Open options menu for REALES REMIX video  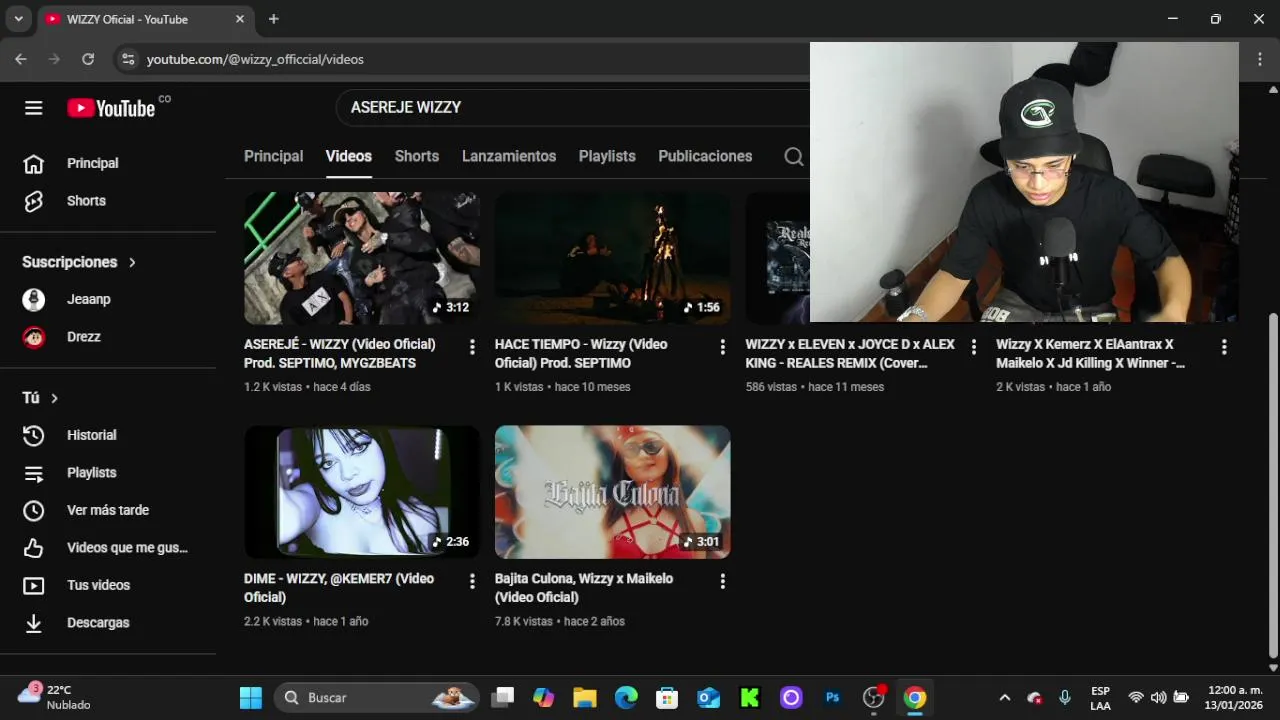click(973, 347)
